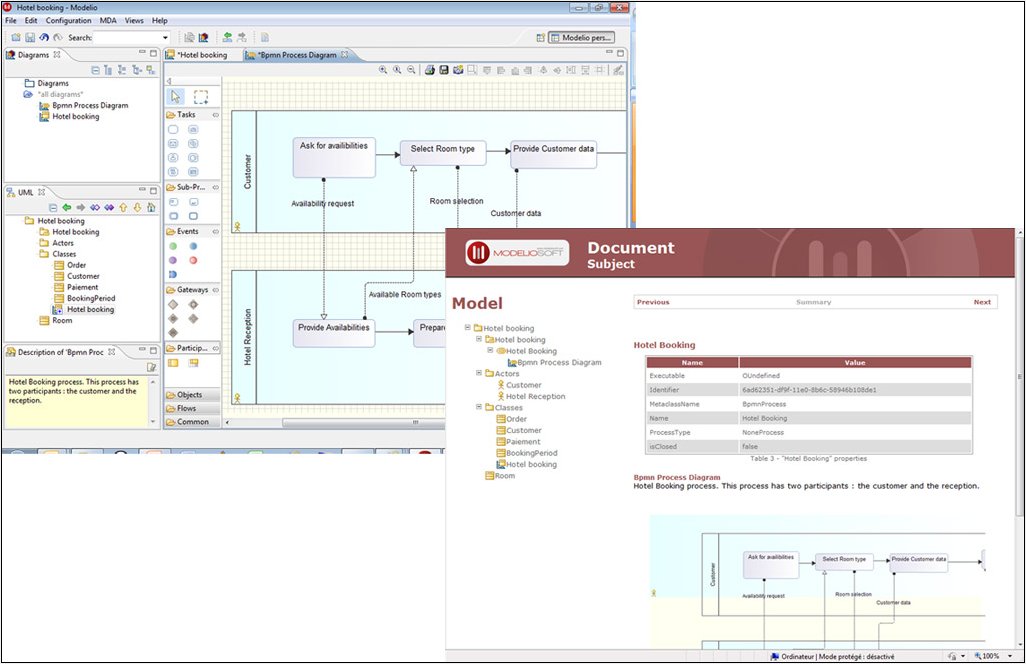1026x664 pixels.
Task: Click the Previous link in the document
Action: pos(653,302)
